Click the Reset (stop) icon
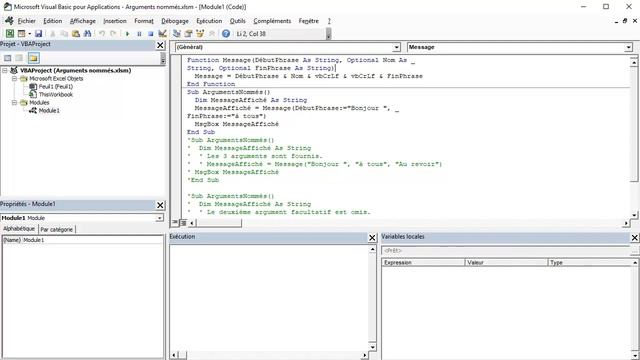The image size is (640, 360). pyautogui.click(x=151, y=33)
